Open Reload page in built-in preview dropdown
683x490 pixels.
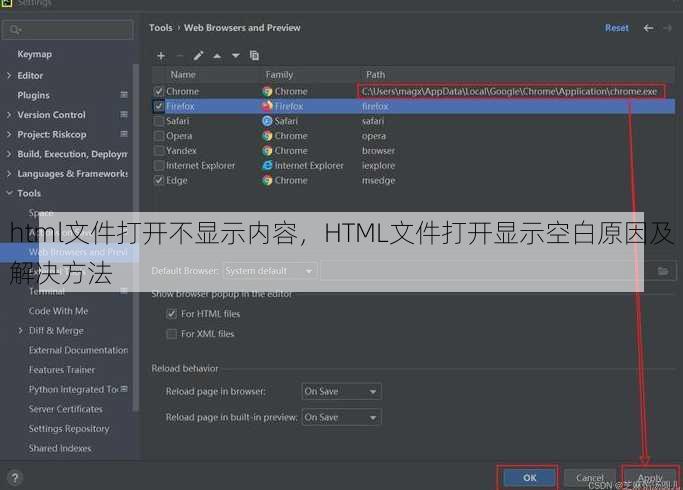[x=342, y=417]
